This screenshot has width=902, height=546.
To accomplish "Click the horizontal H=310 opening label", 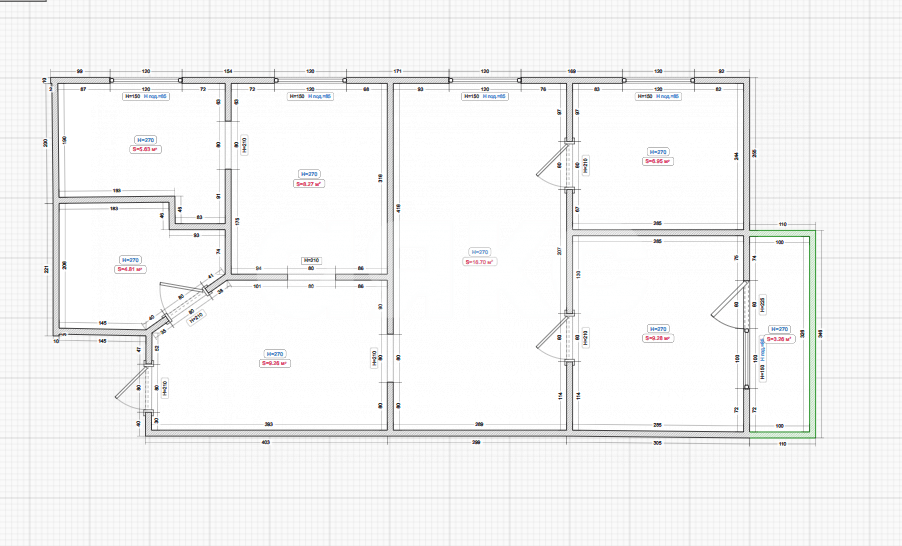I will coord(310,260).
